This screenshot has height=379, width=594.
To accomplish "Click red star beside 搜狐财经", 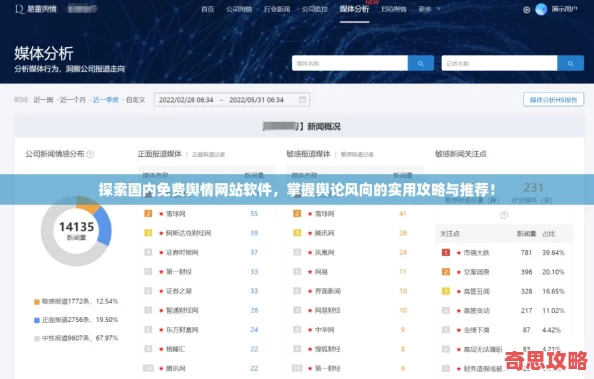I will tap(310, 349).
